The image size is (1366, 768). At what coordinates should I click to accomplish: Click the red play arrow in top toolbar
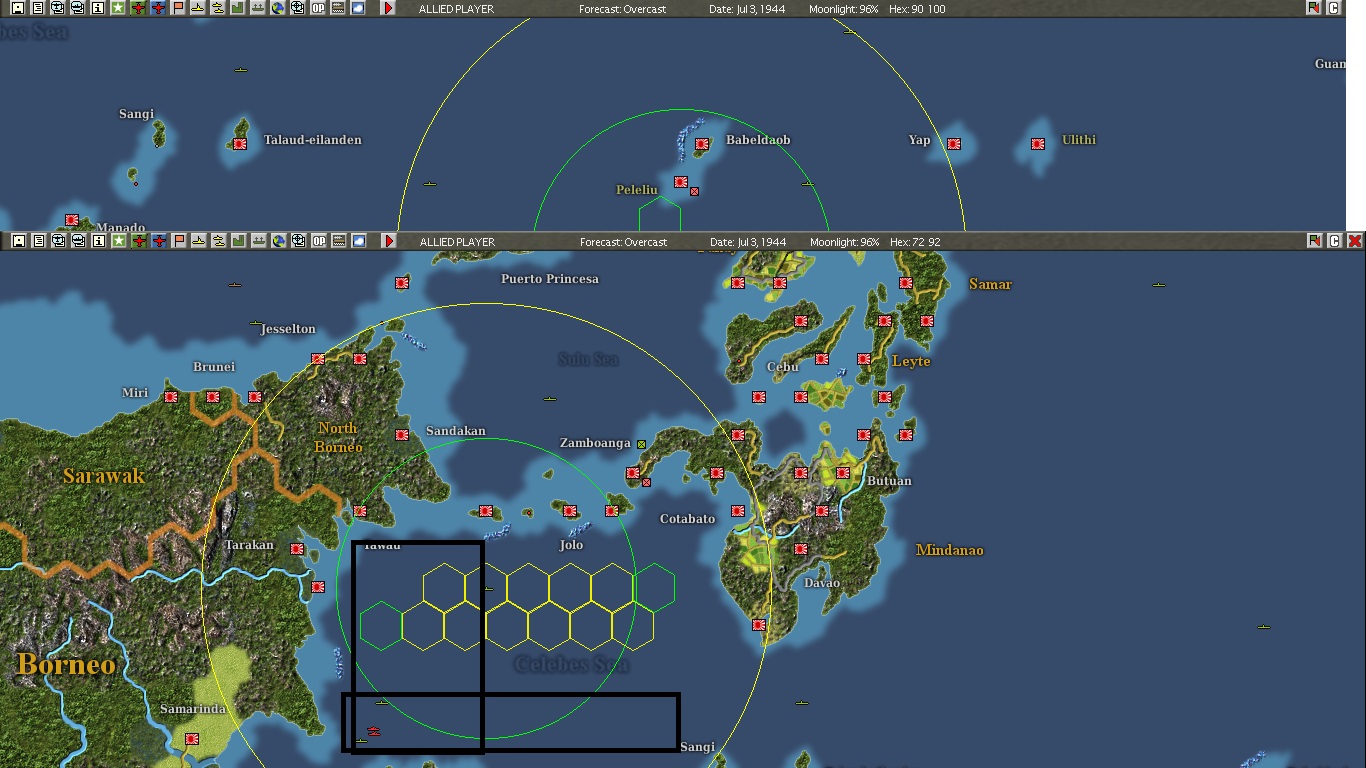coord(388,8)
